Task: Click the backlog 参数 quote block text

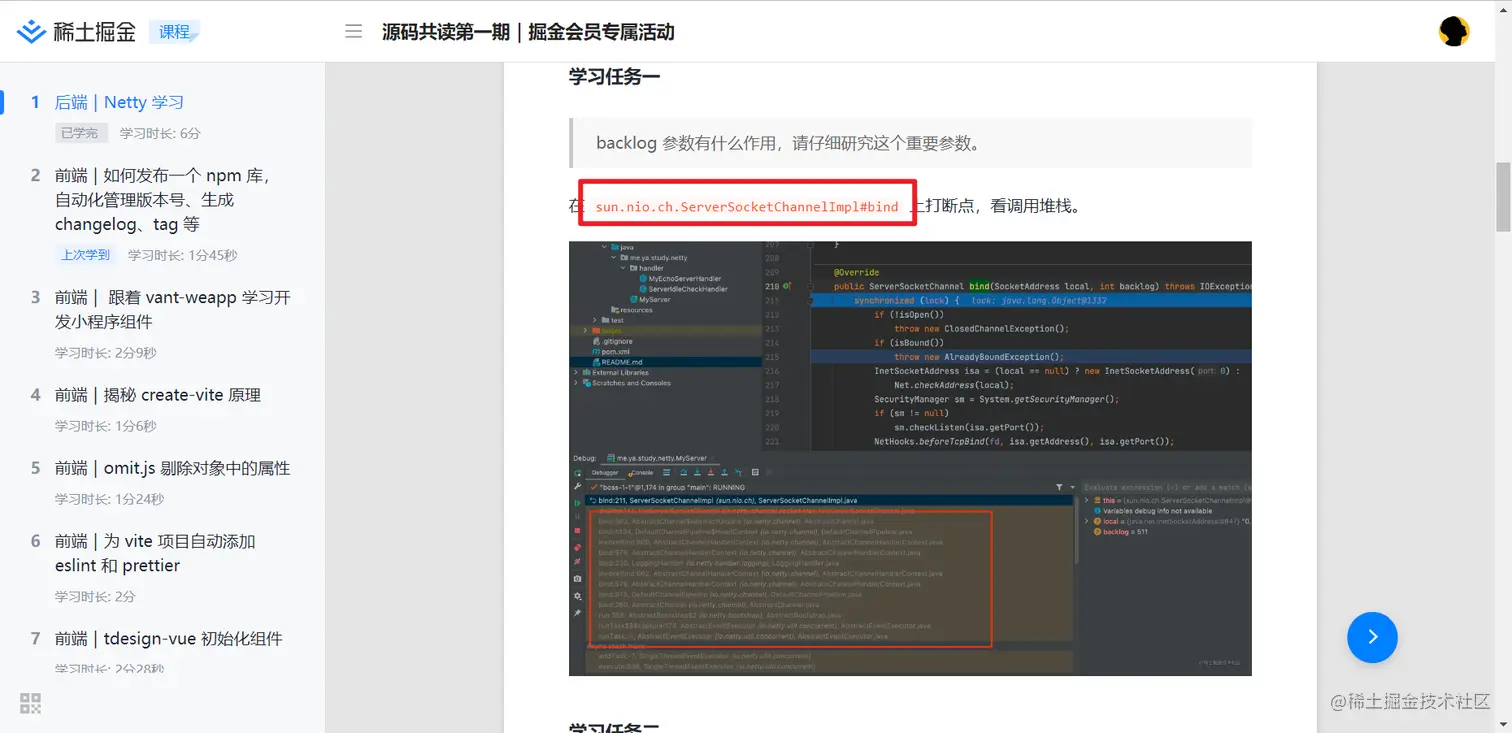Action: click(x=788, y=143)
